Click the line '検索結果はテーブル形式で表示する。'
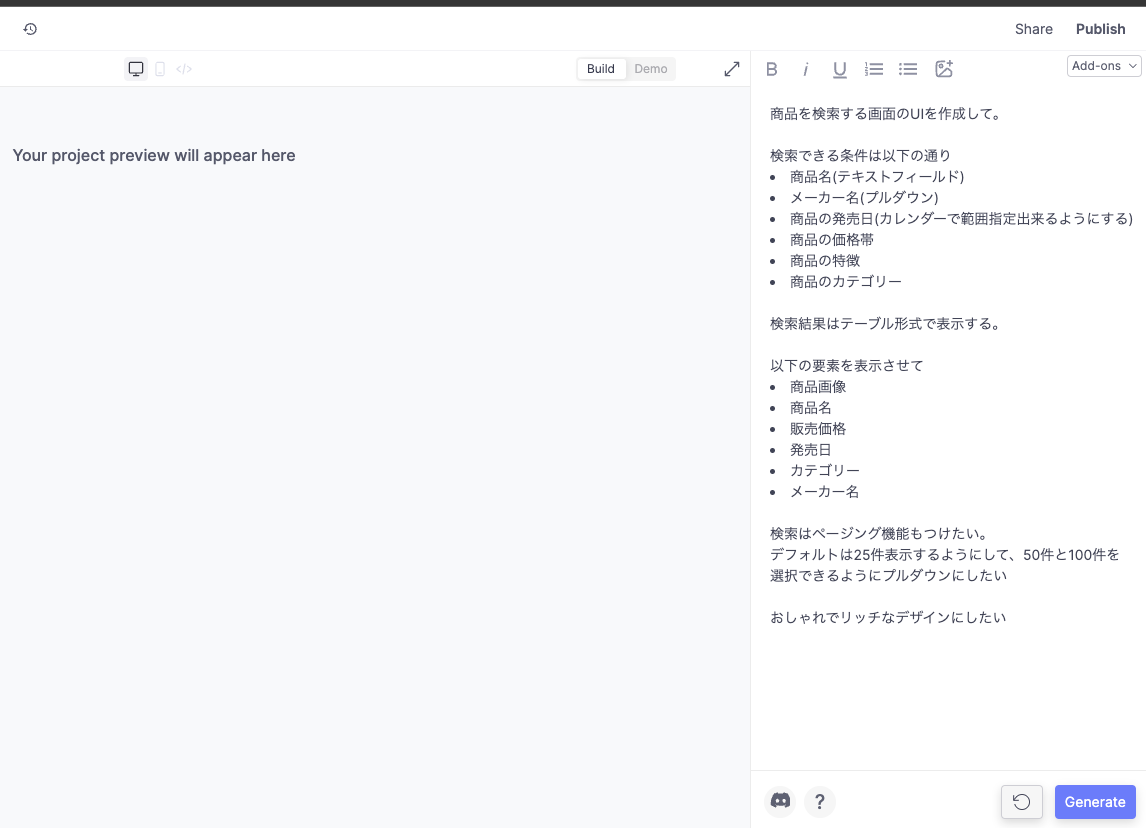Image resolution: width=1146 pixels, height=828 pixels. click(887, 324)
